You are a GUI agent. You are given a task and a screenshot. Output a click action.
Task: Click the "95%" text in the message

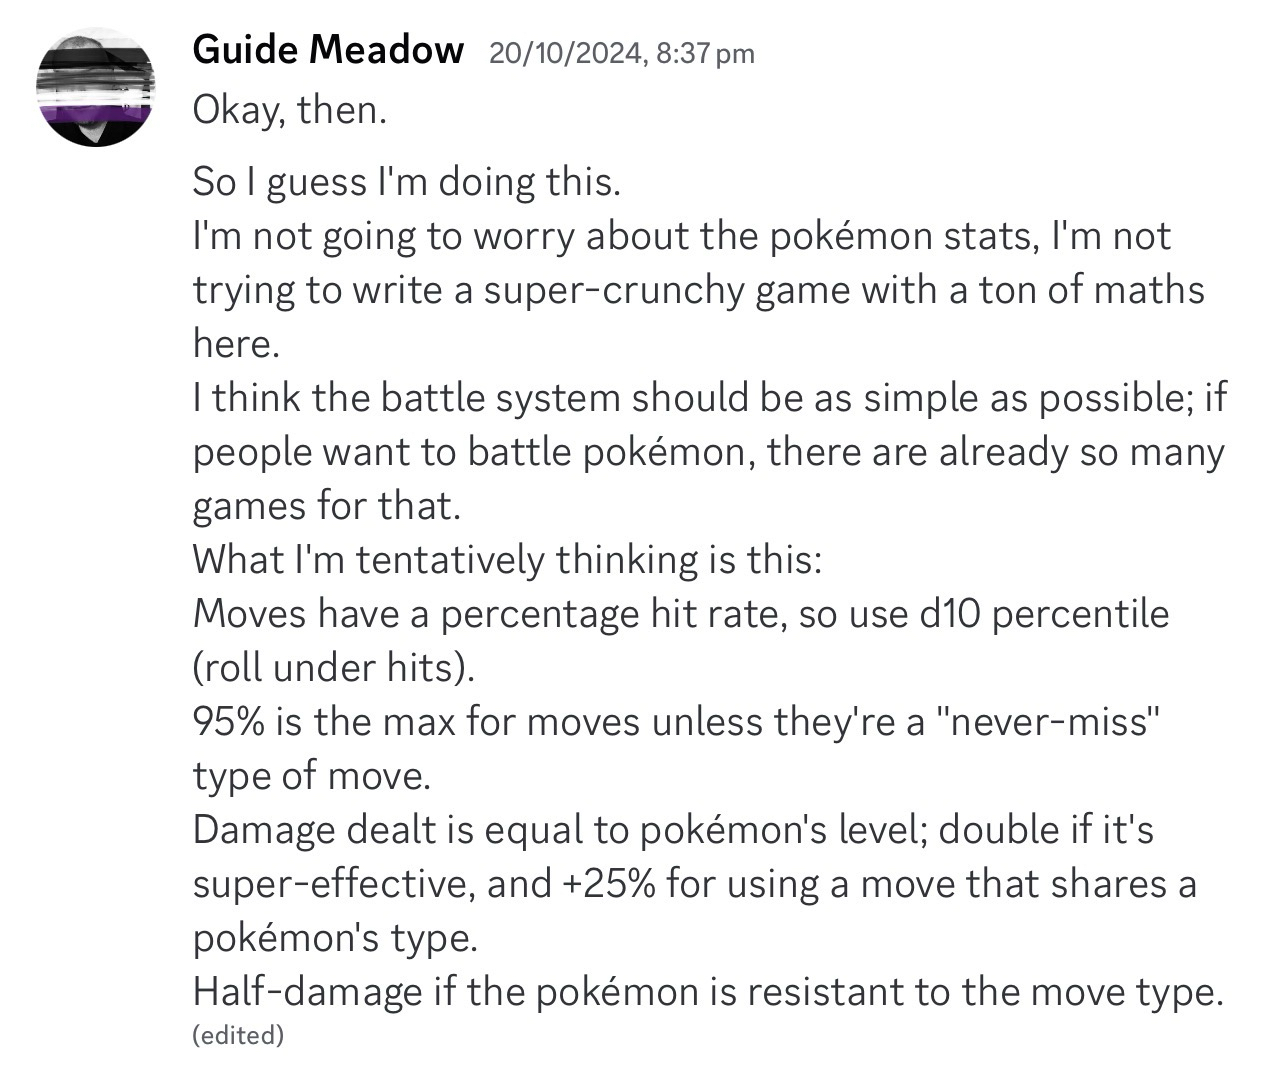228,721
